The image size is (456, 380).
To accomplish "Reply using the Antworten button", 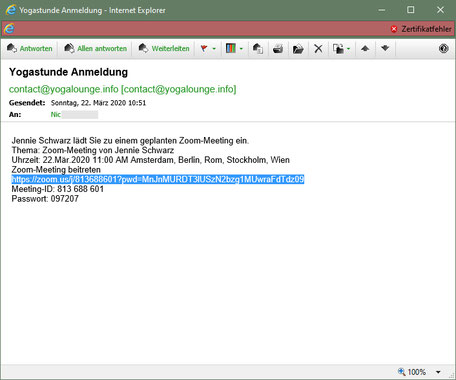I will (x=29, y=49).
